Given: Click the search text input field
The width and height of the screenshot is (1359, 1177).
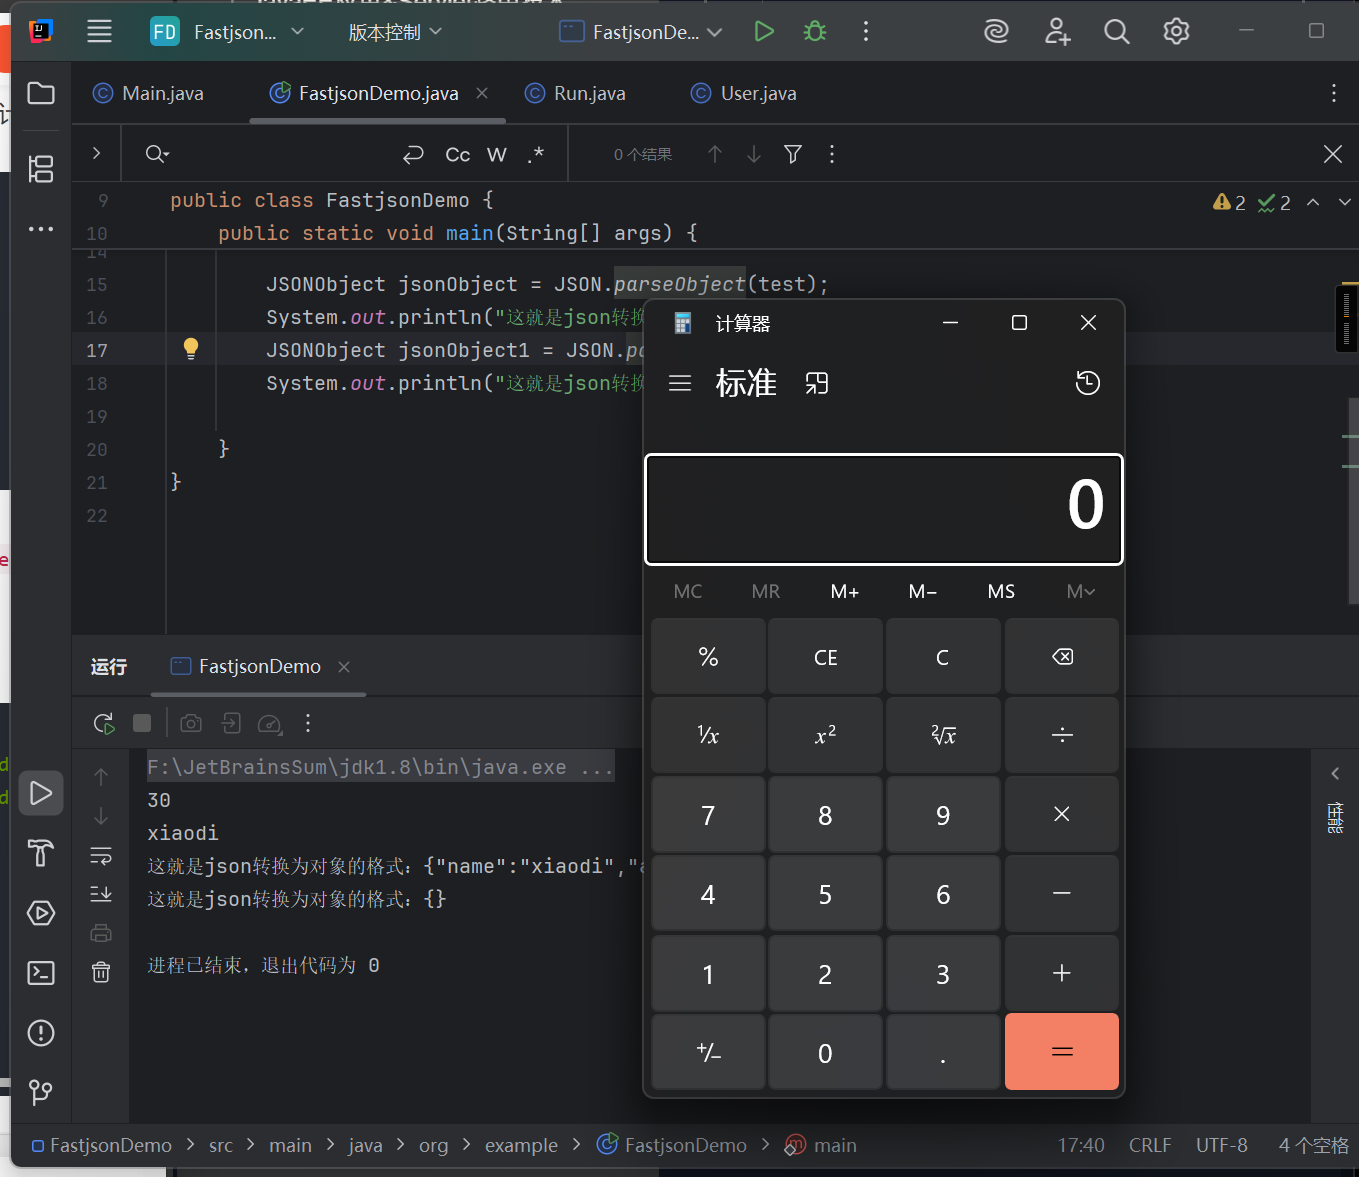Looking at the screenshot, I should 285,154.
